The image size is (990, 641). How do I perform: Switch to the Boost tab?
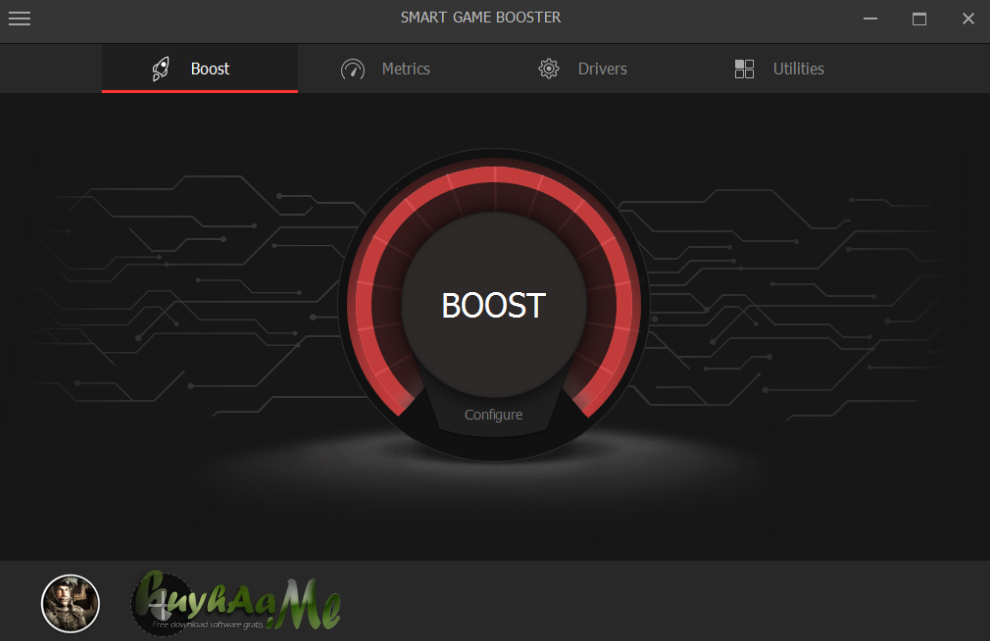[x=200, y=68]
